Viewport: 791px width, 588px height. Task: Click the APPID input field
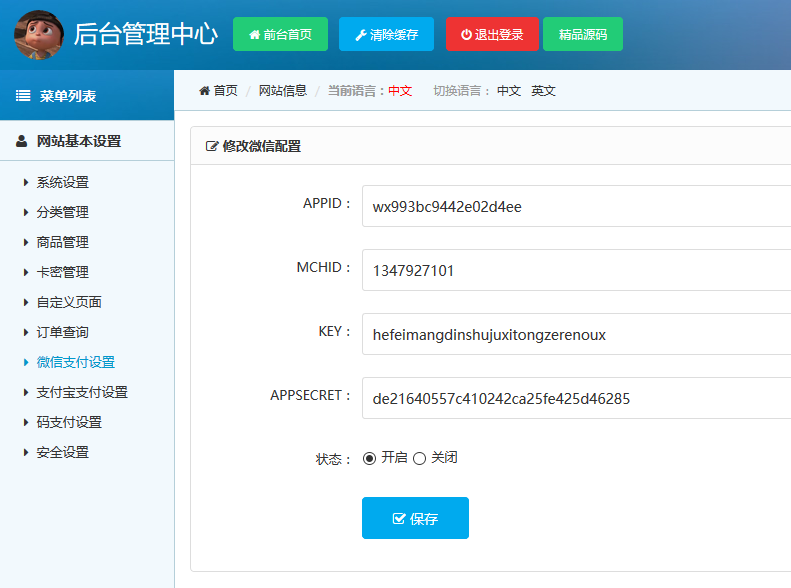coord(576,207)
